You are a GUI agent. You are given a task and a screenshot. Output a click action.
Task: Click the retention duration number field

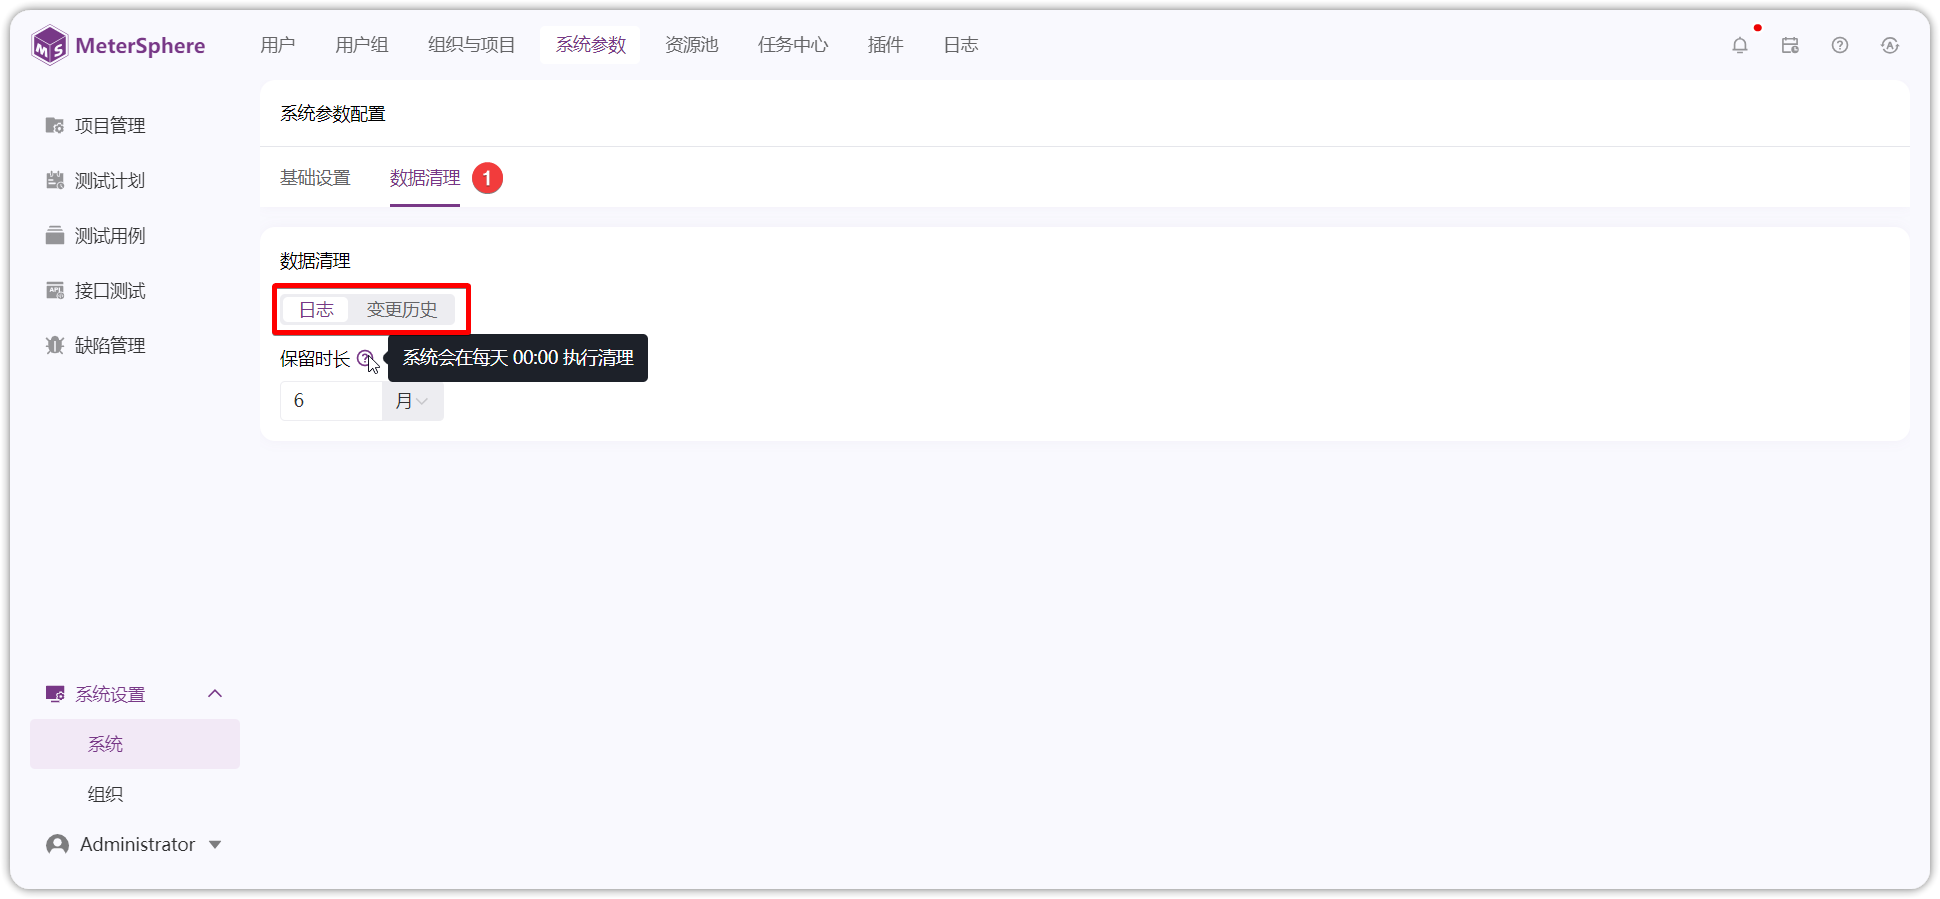tap(331, 401)
